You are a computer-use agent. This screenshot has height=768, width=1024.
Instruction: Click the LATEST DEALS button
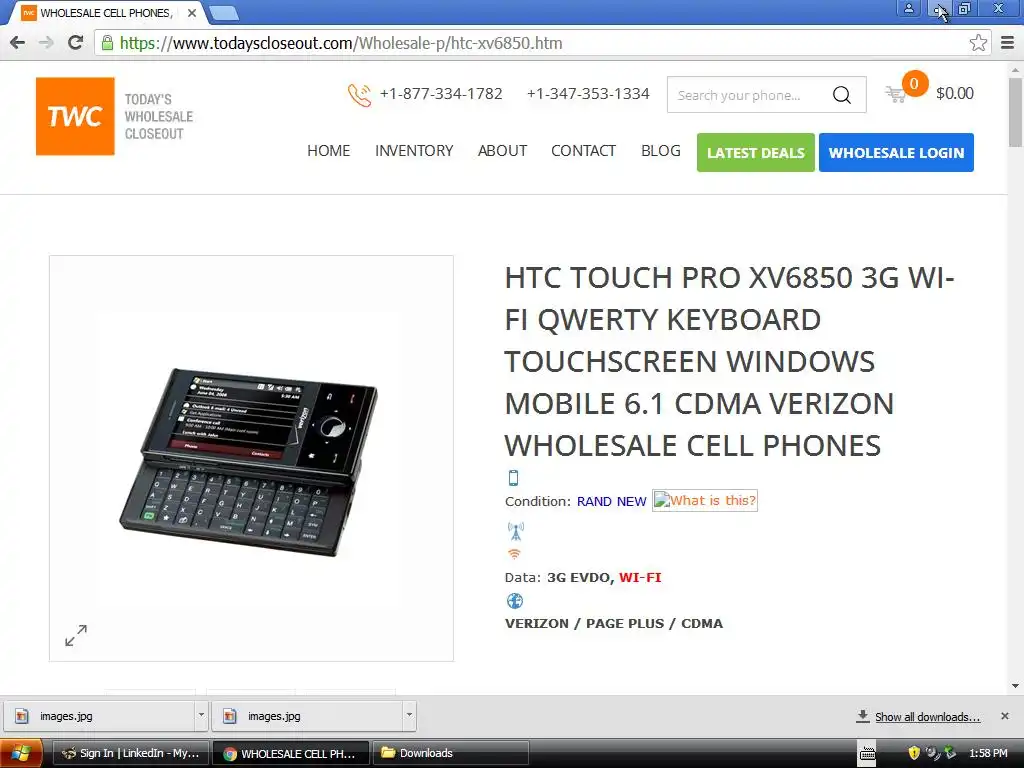[x=756, y=153]
